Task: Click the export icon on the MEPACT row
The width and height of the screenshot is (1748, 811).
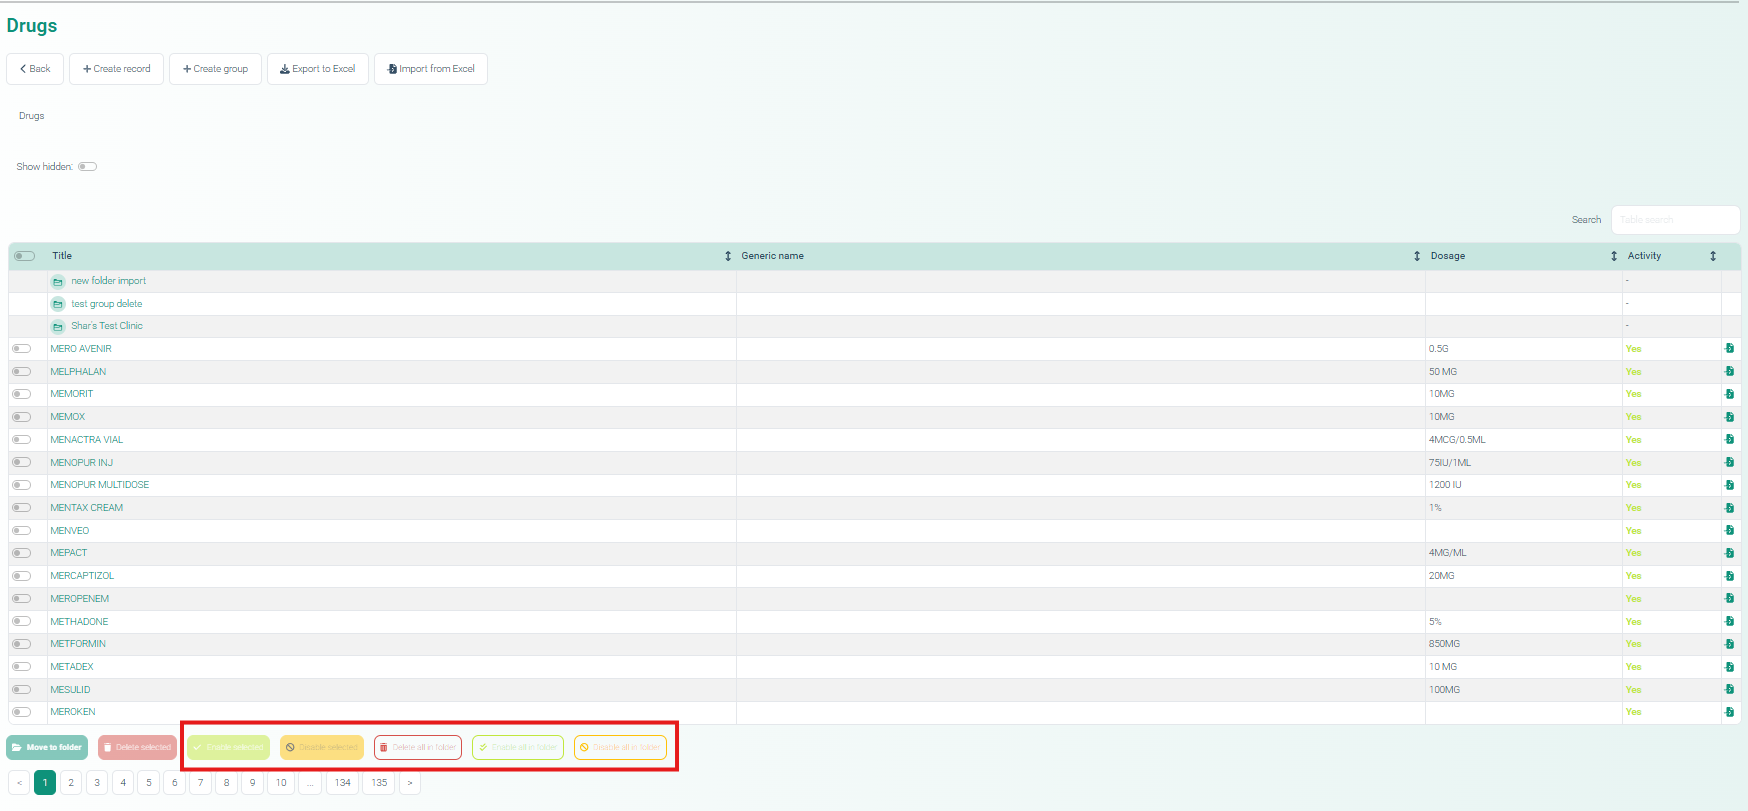Action: pyautogui.click(x=1729, y=553)
